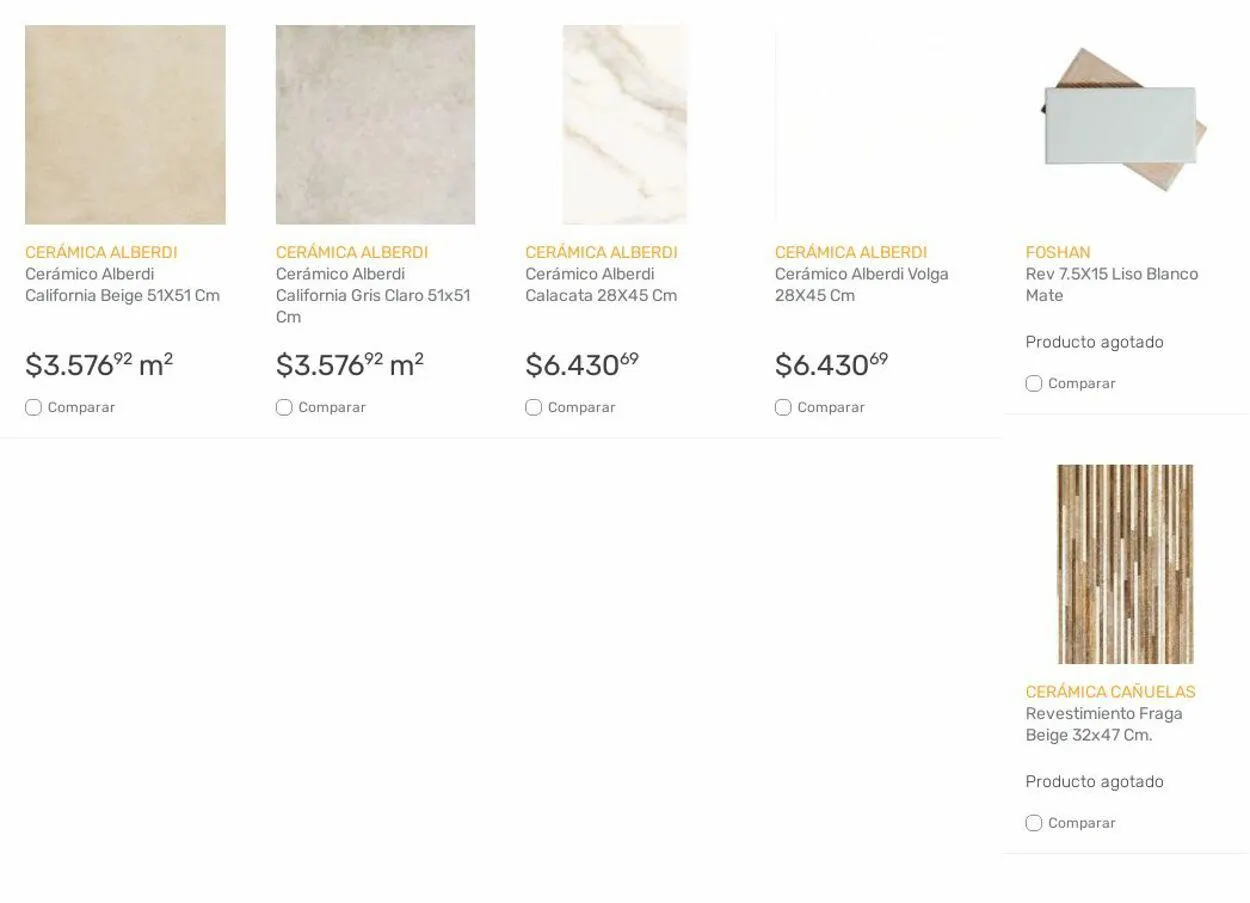Click the FOSHAN brand label
Image resolution: width=1250 pixels, height=903 pixels.
click(1057, 253)
